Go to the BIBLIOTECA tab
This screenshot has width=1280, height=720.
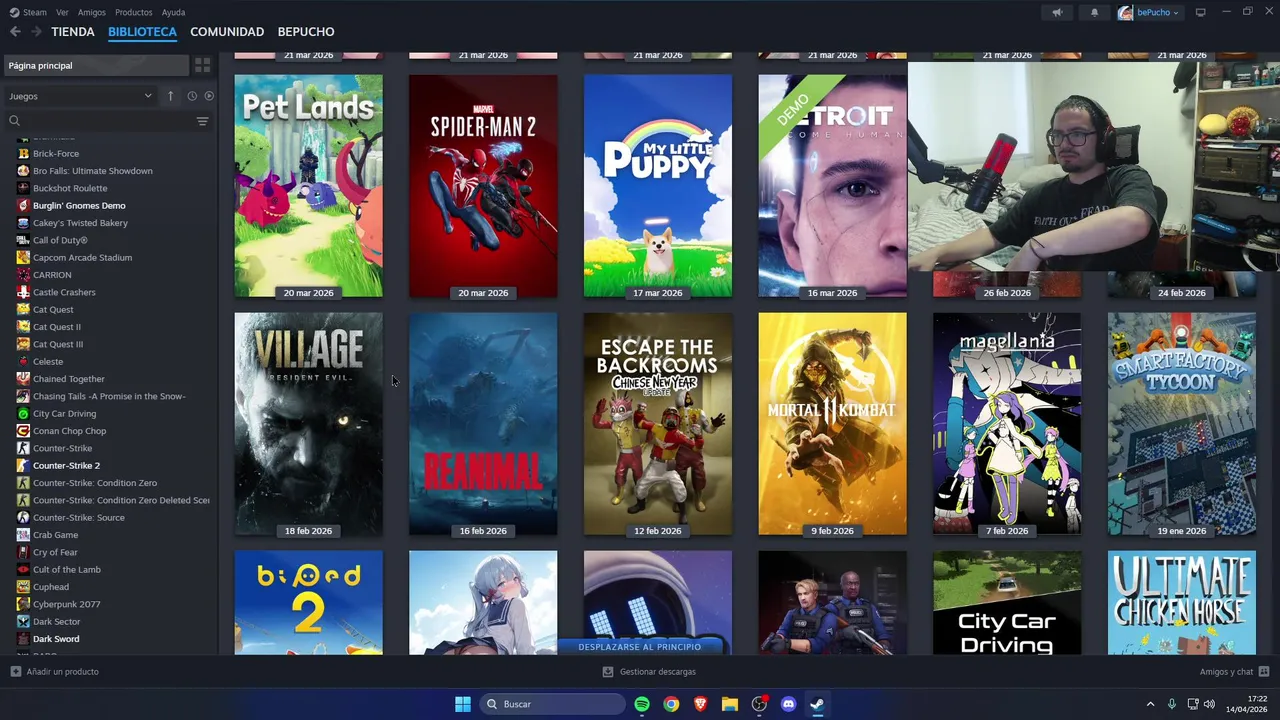coord(142,32)
